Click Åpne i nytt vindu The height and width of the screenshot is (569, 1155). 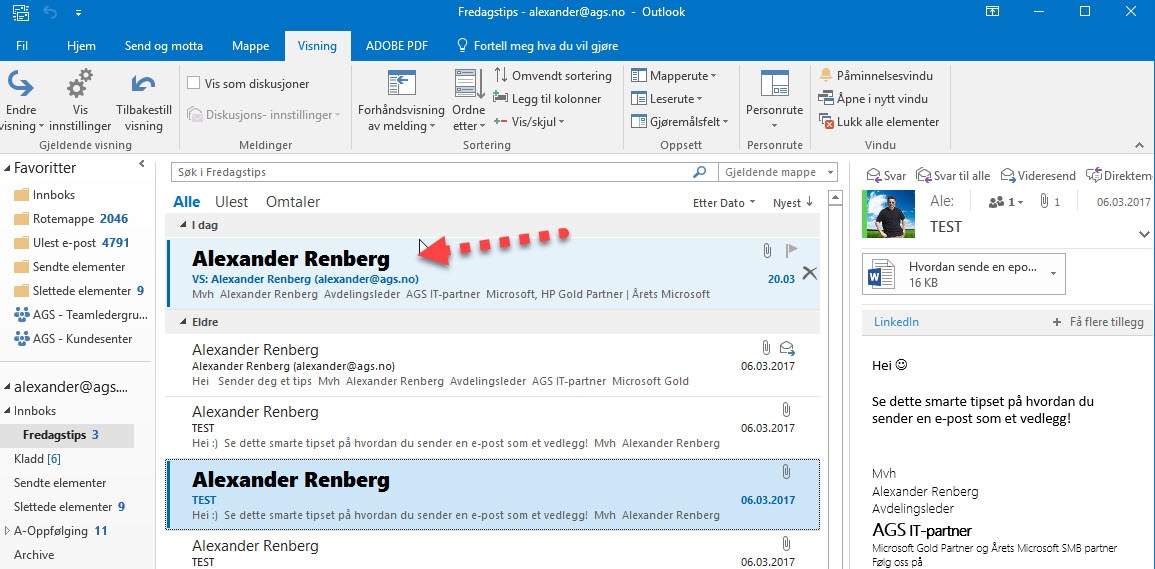(873, 99)
